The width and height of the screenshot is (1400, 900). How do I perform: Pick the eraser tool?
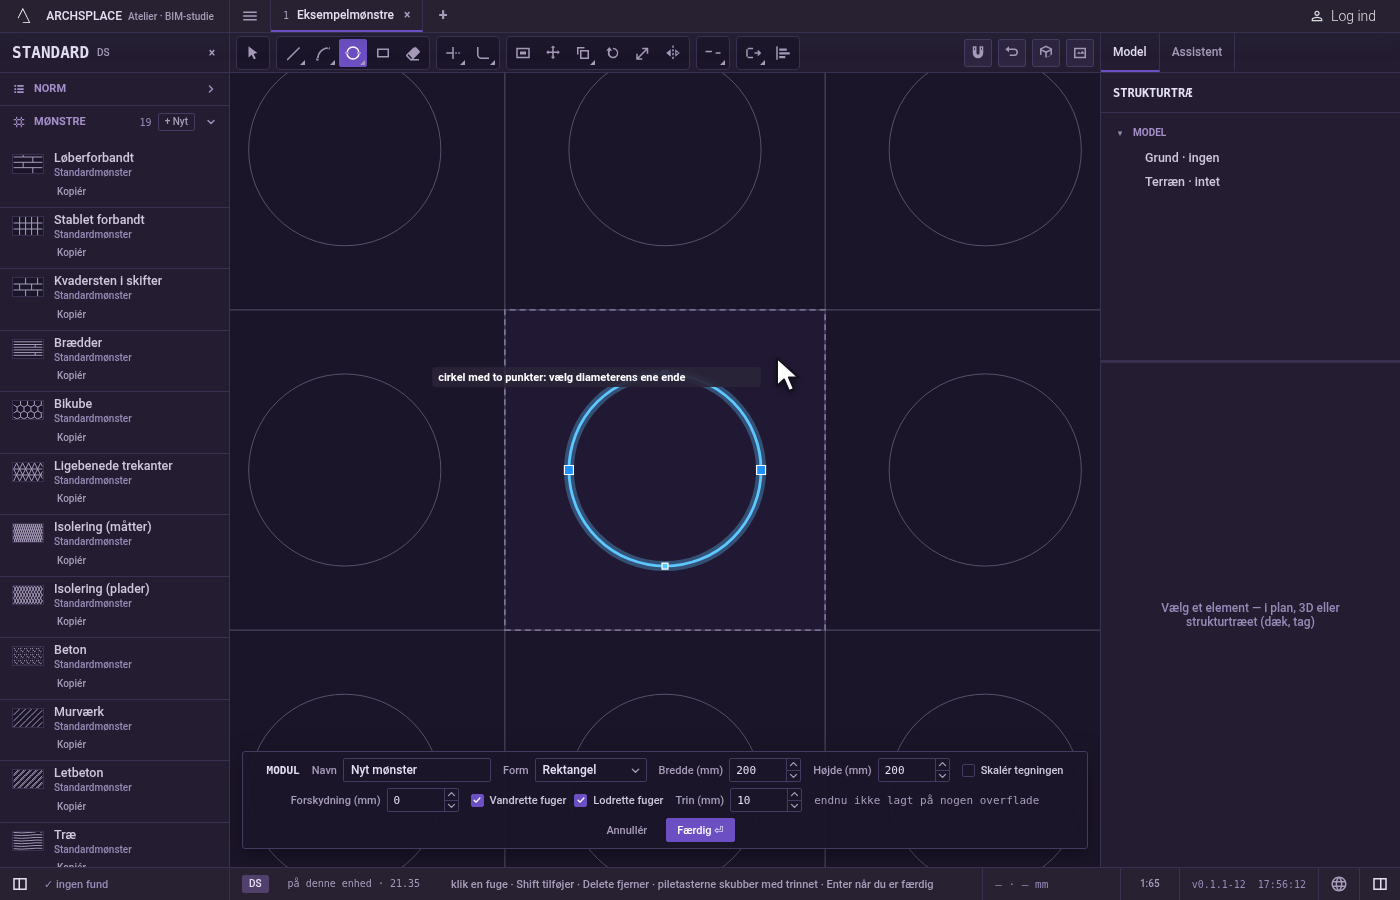(413, 53)
